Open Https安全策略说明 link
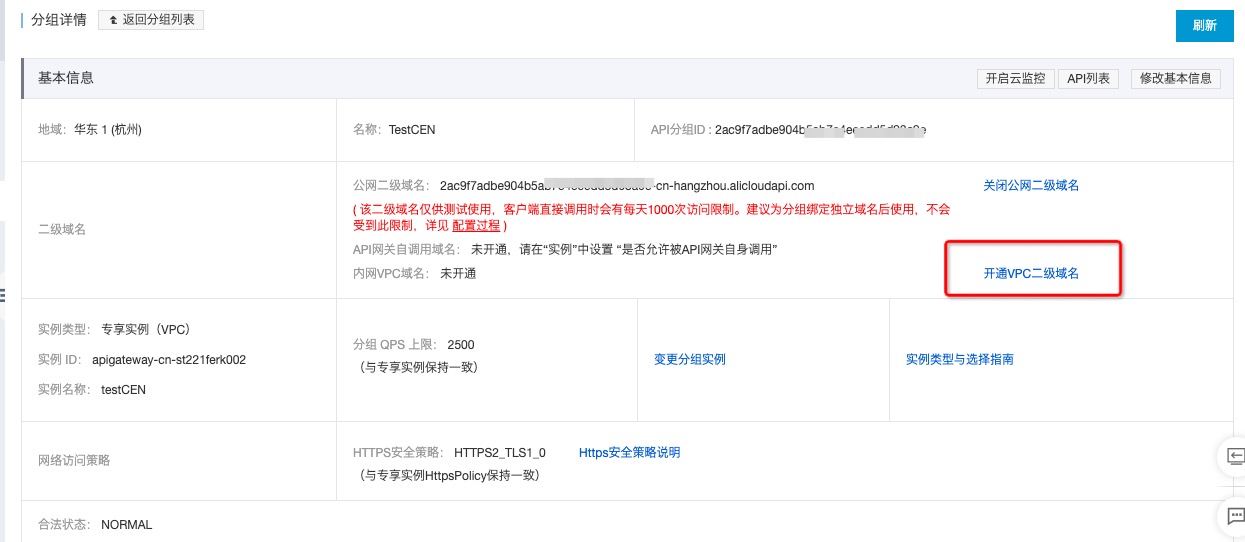1245x542 pixels. [630, 453]
